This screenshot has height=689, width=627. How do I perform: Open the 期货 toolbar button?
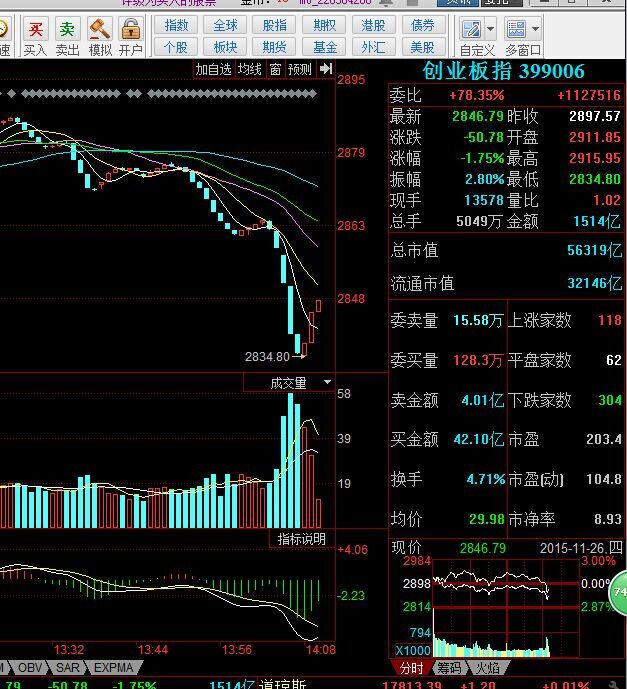[275, 47]
